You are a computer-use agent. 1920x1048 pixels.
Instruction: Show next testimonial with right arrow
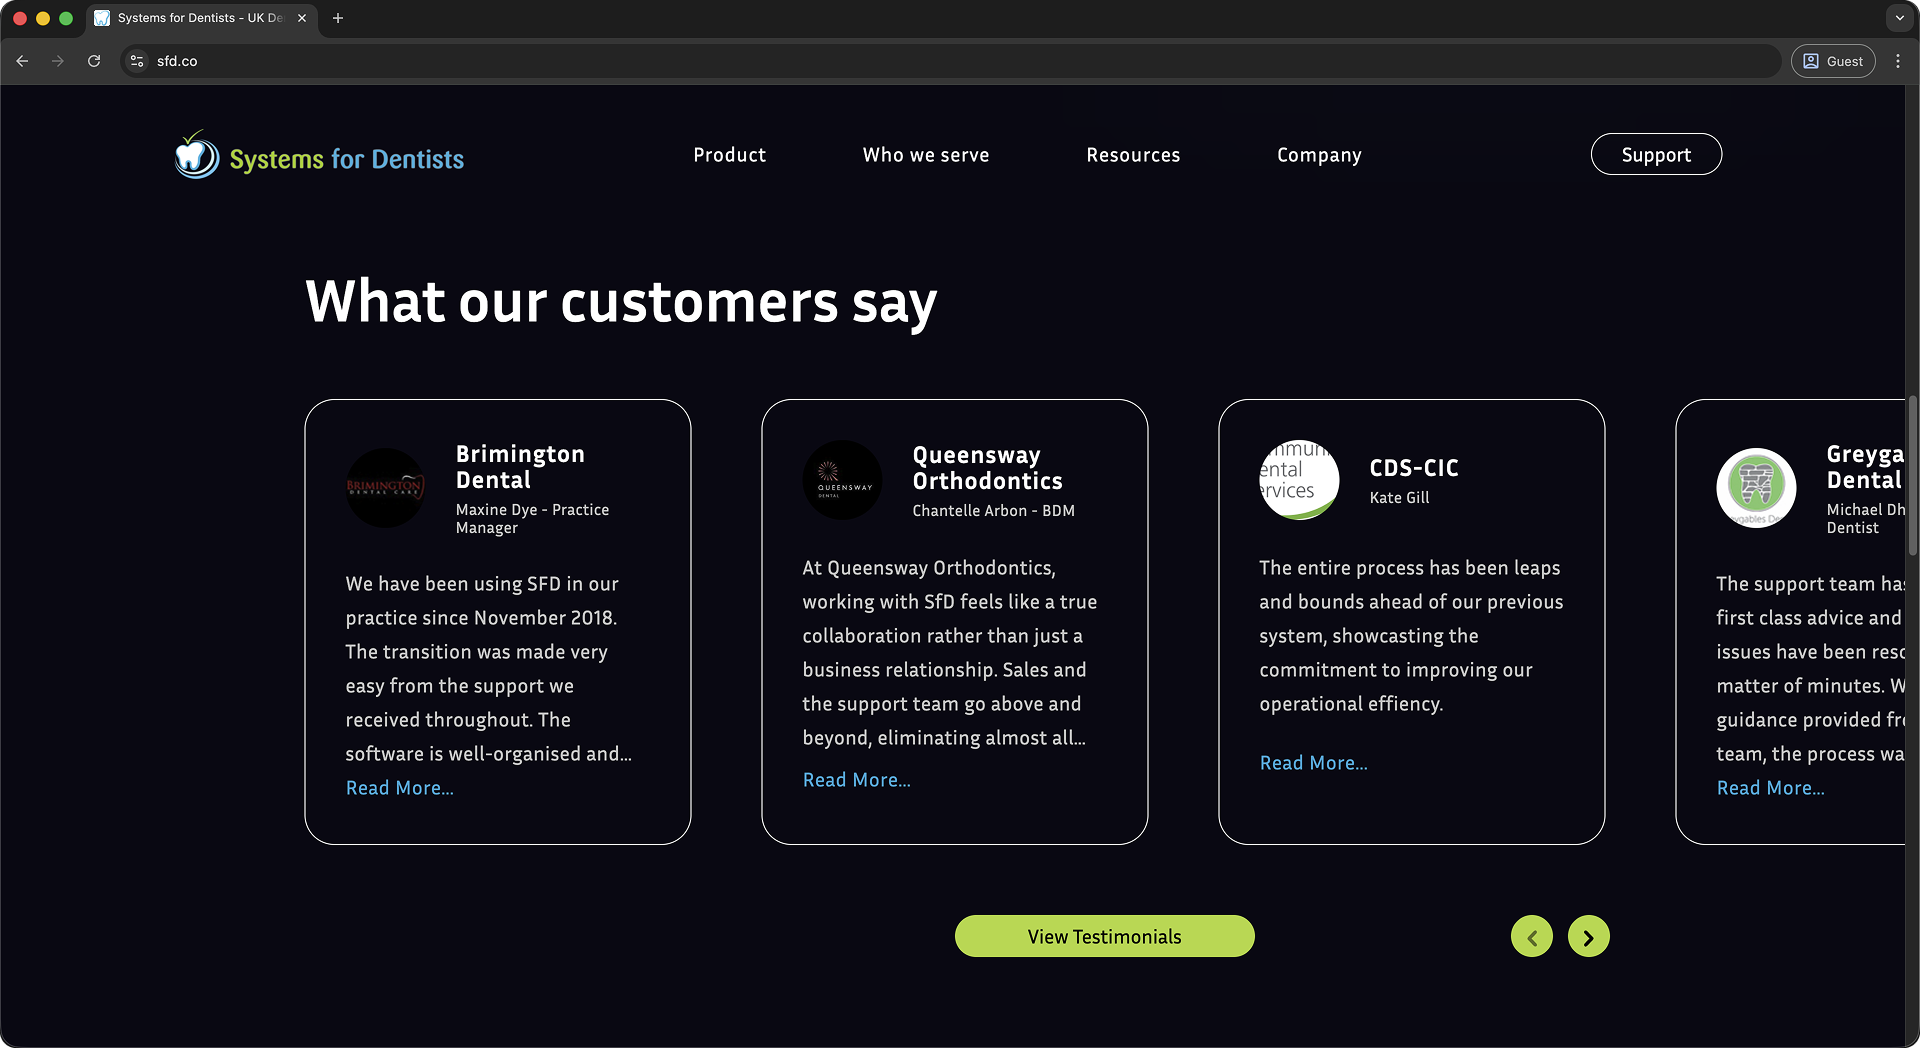[x=1588, y=937]
